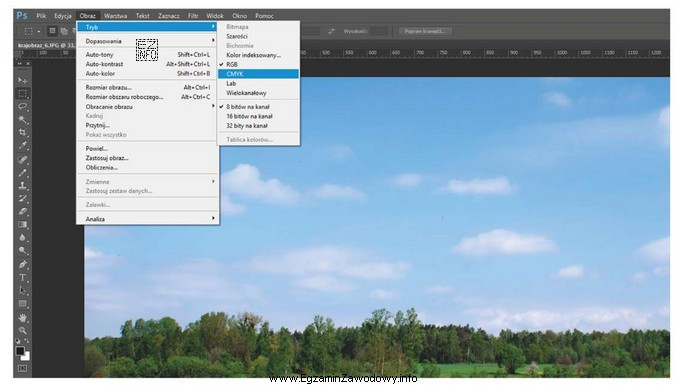Click the marquee tool preset icon in options bar
This screenshot has height=387, width=686.
pyautogui.click(x=29, y=31)
